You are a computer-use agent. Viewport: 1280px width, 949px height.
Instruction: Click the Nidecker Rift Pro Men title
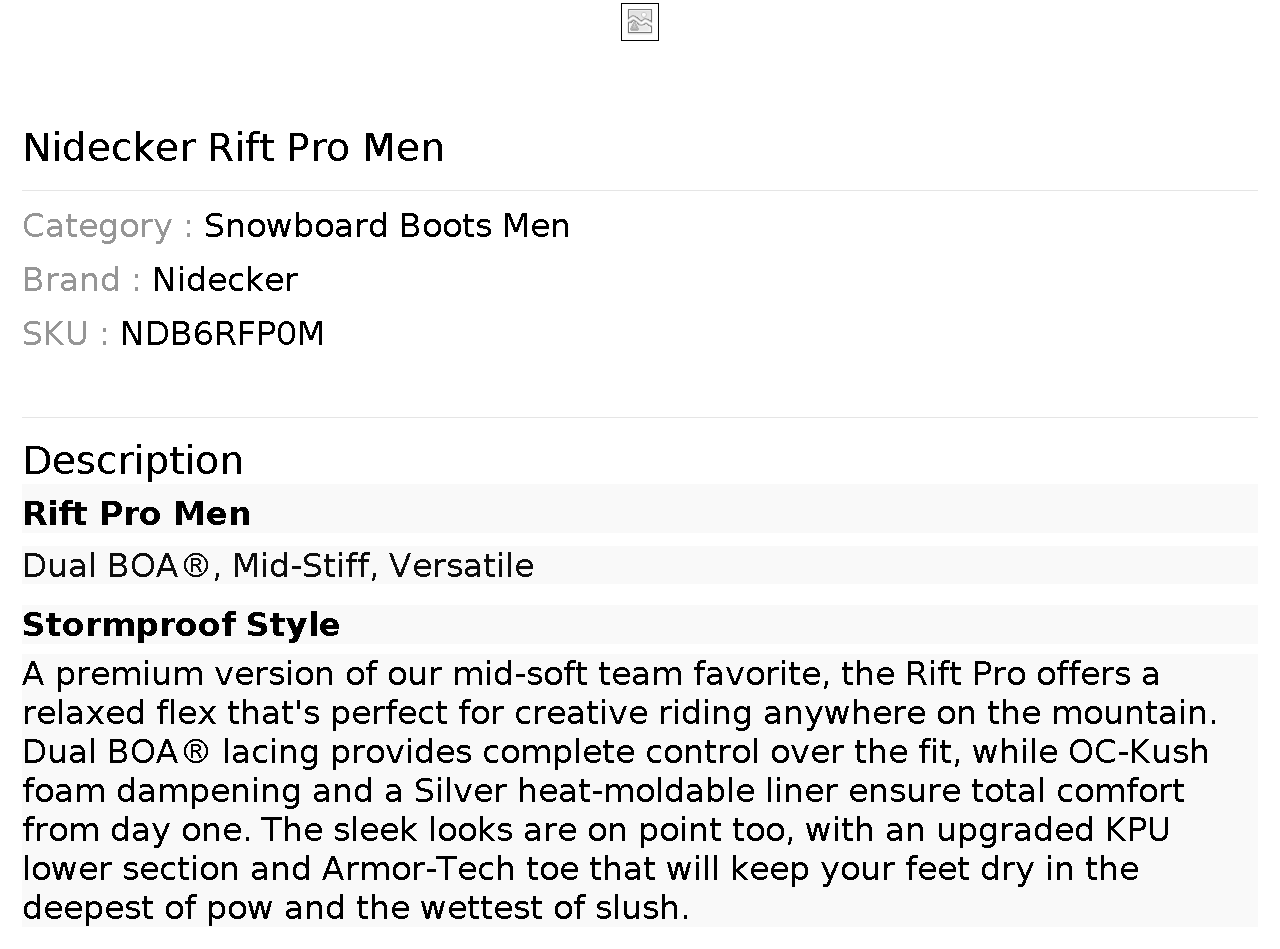(x=233, y=147)
